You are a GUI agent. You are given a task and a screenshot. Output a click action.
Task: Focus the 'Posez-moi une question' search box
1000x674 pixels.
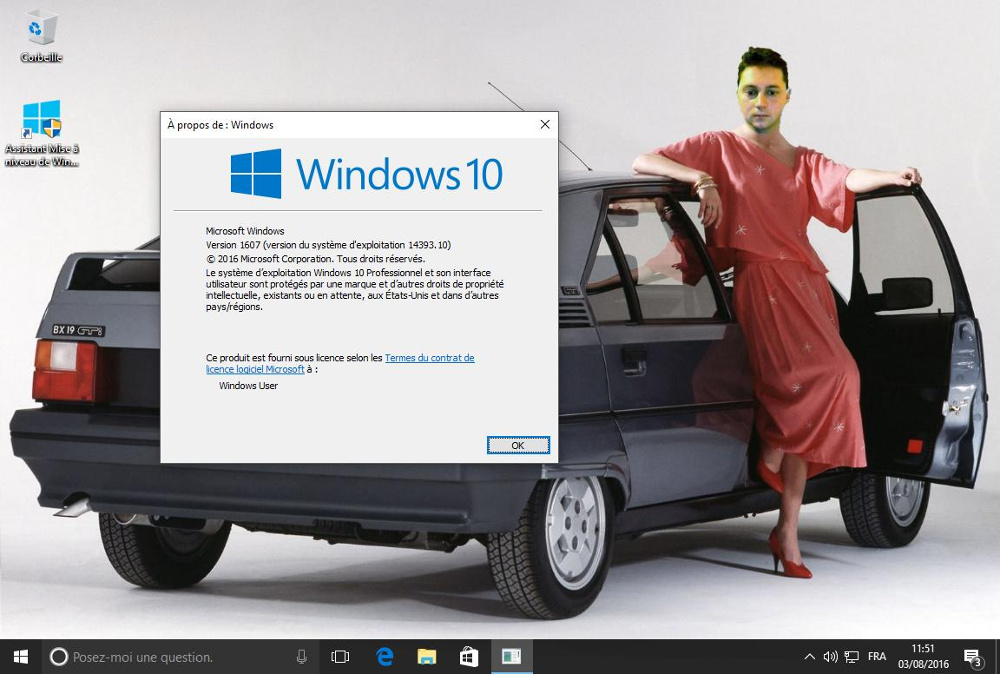(182, 657)
